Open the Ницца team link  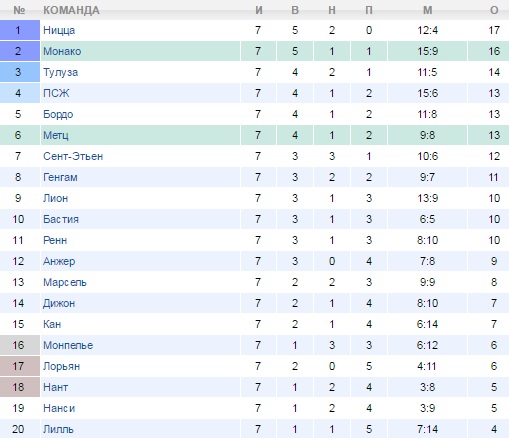click(59, 30)
